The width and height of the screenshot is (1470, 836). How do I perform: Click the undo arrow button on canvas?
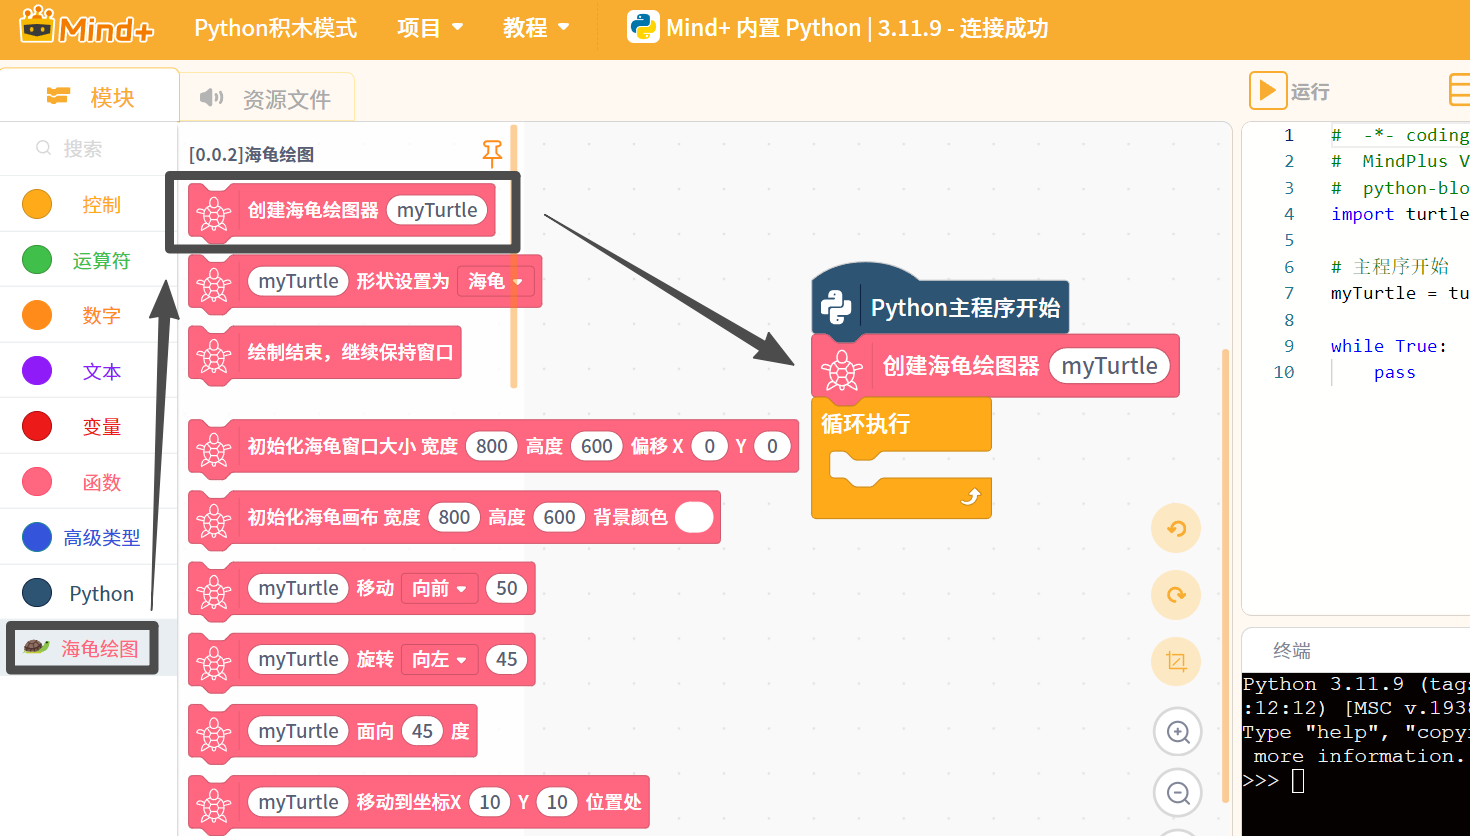click(1176, 528)
